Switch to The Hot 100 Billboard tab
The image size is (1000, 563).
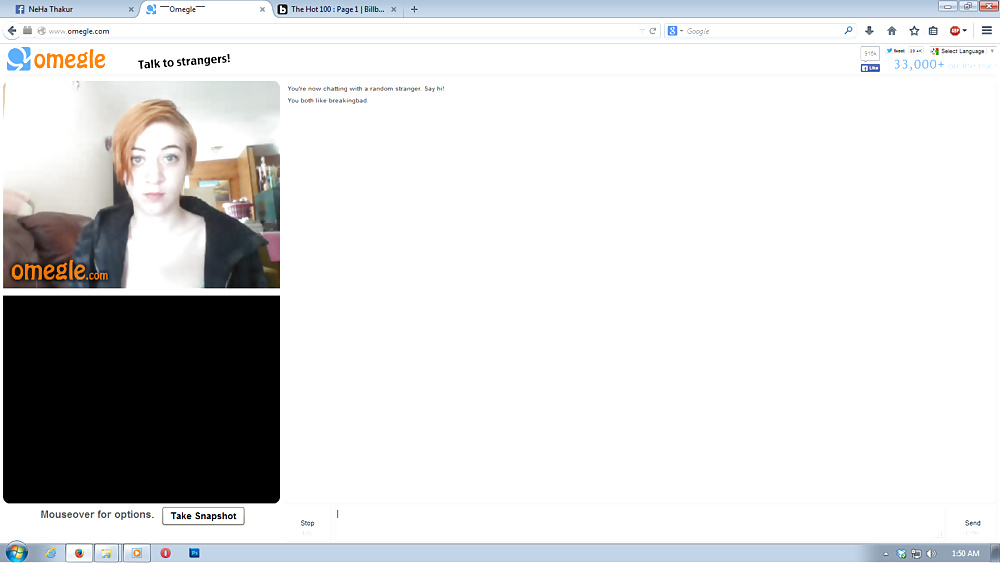click(337, 9)
